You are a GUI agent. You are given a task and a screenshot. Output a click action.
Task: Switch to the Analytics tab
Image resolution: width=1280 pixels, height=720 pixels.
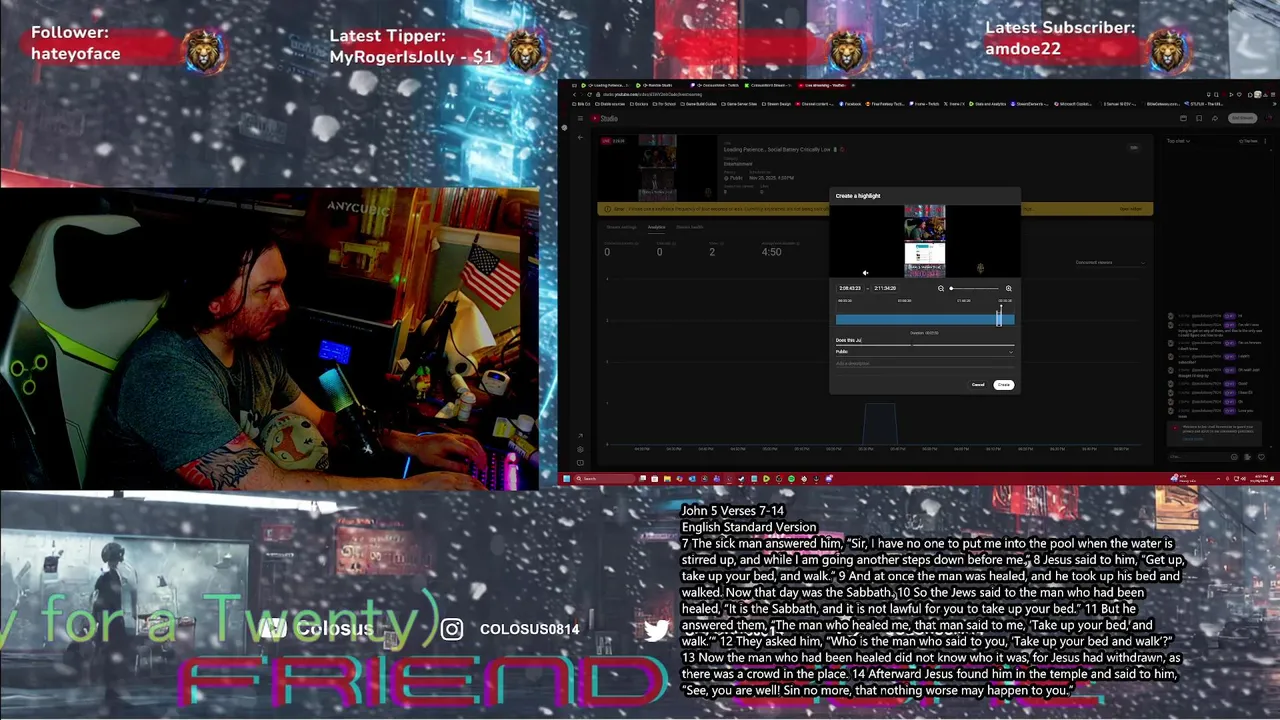point(656,227)
